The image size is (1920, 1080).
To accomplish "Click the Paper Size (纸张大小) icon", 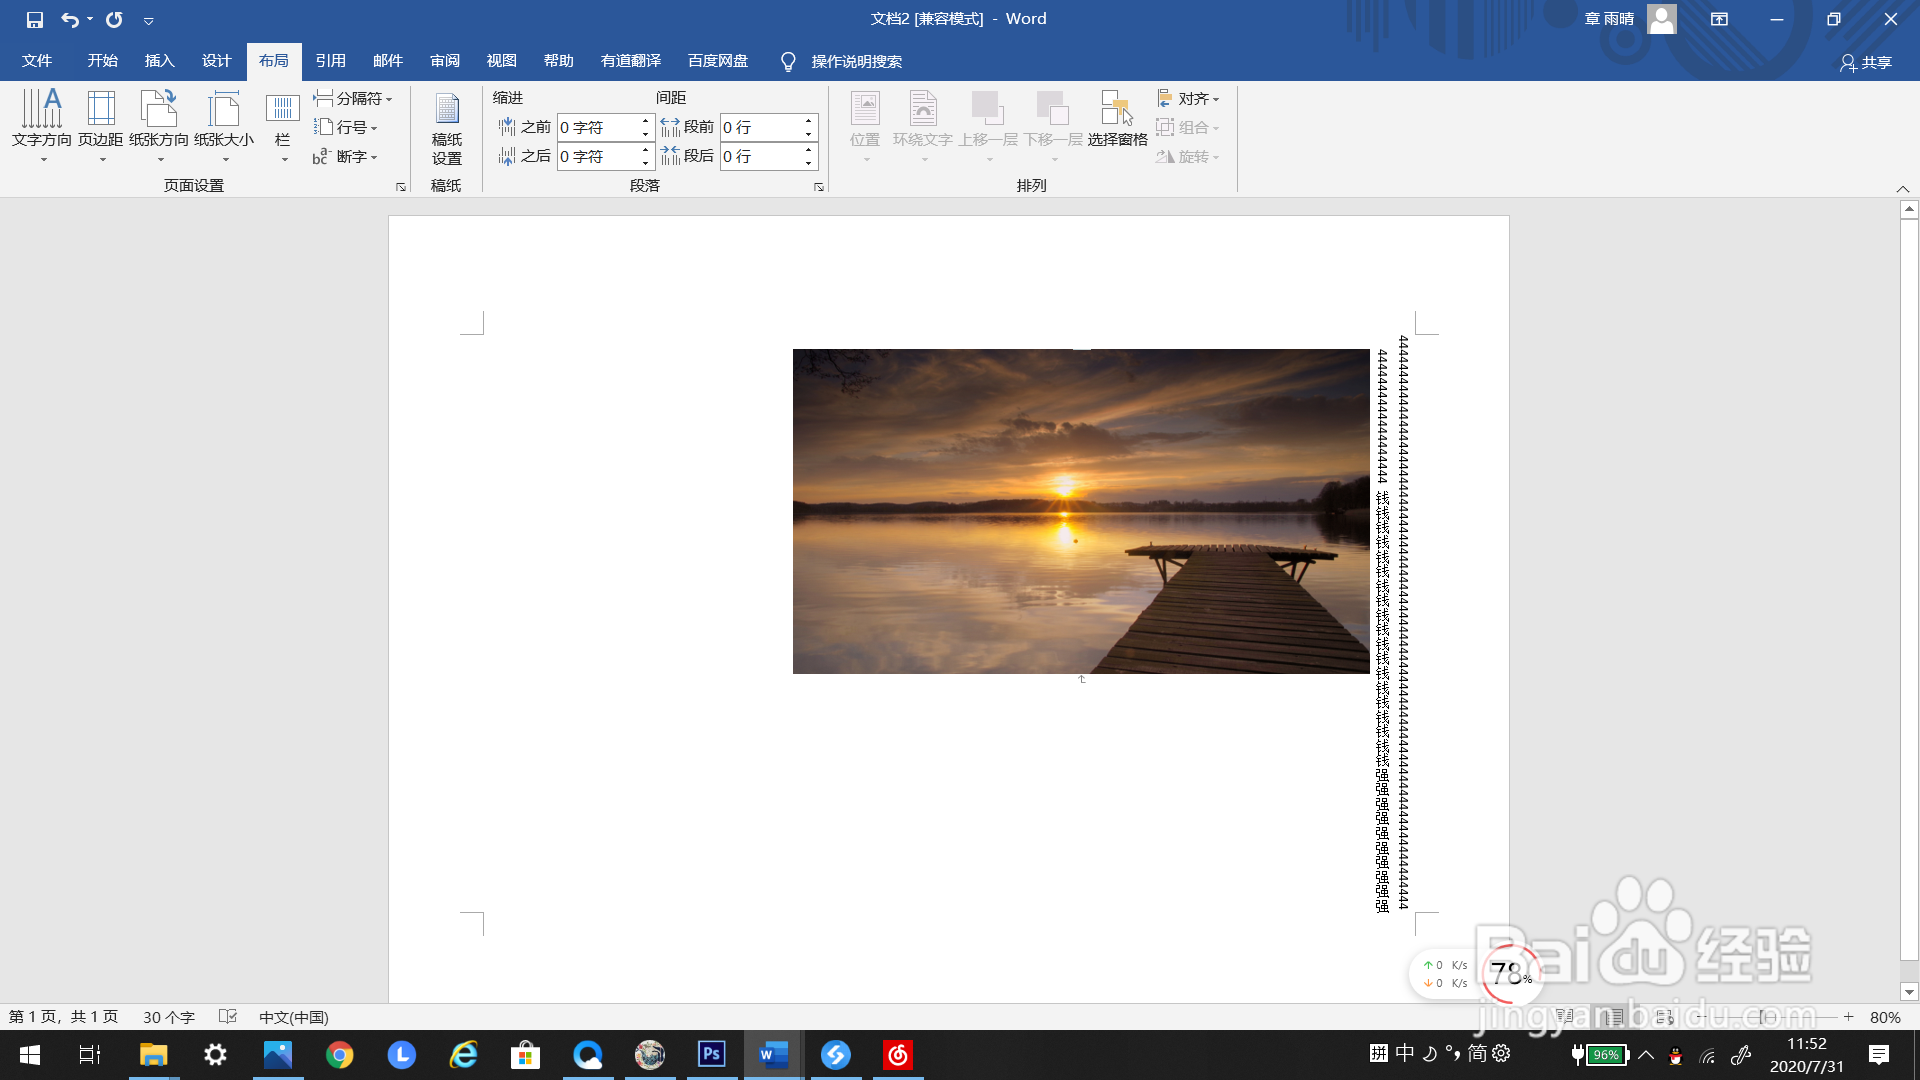I will 224,120.
